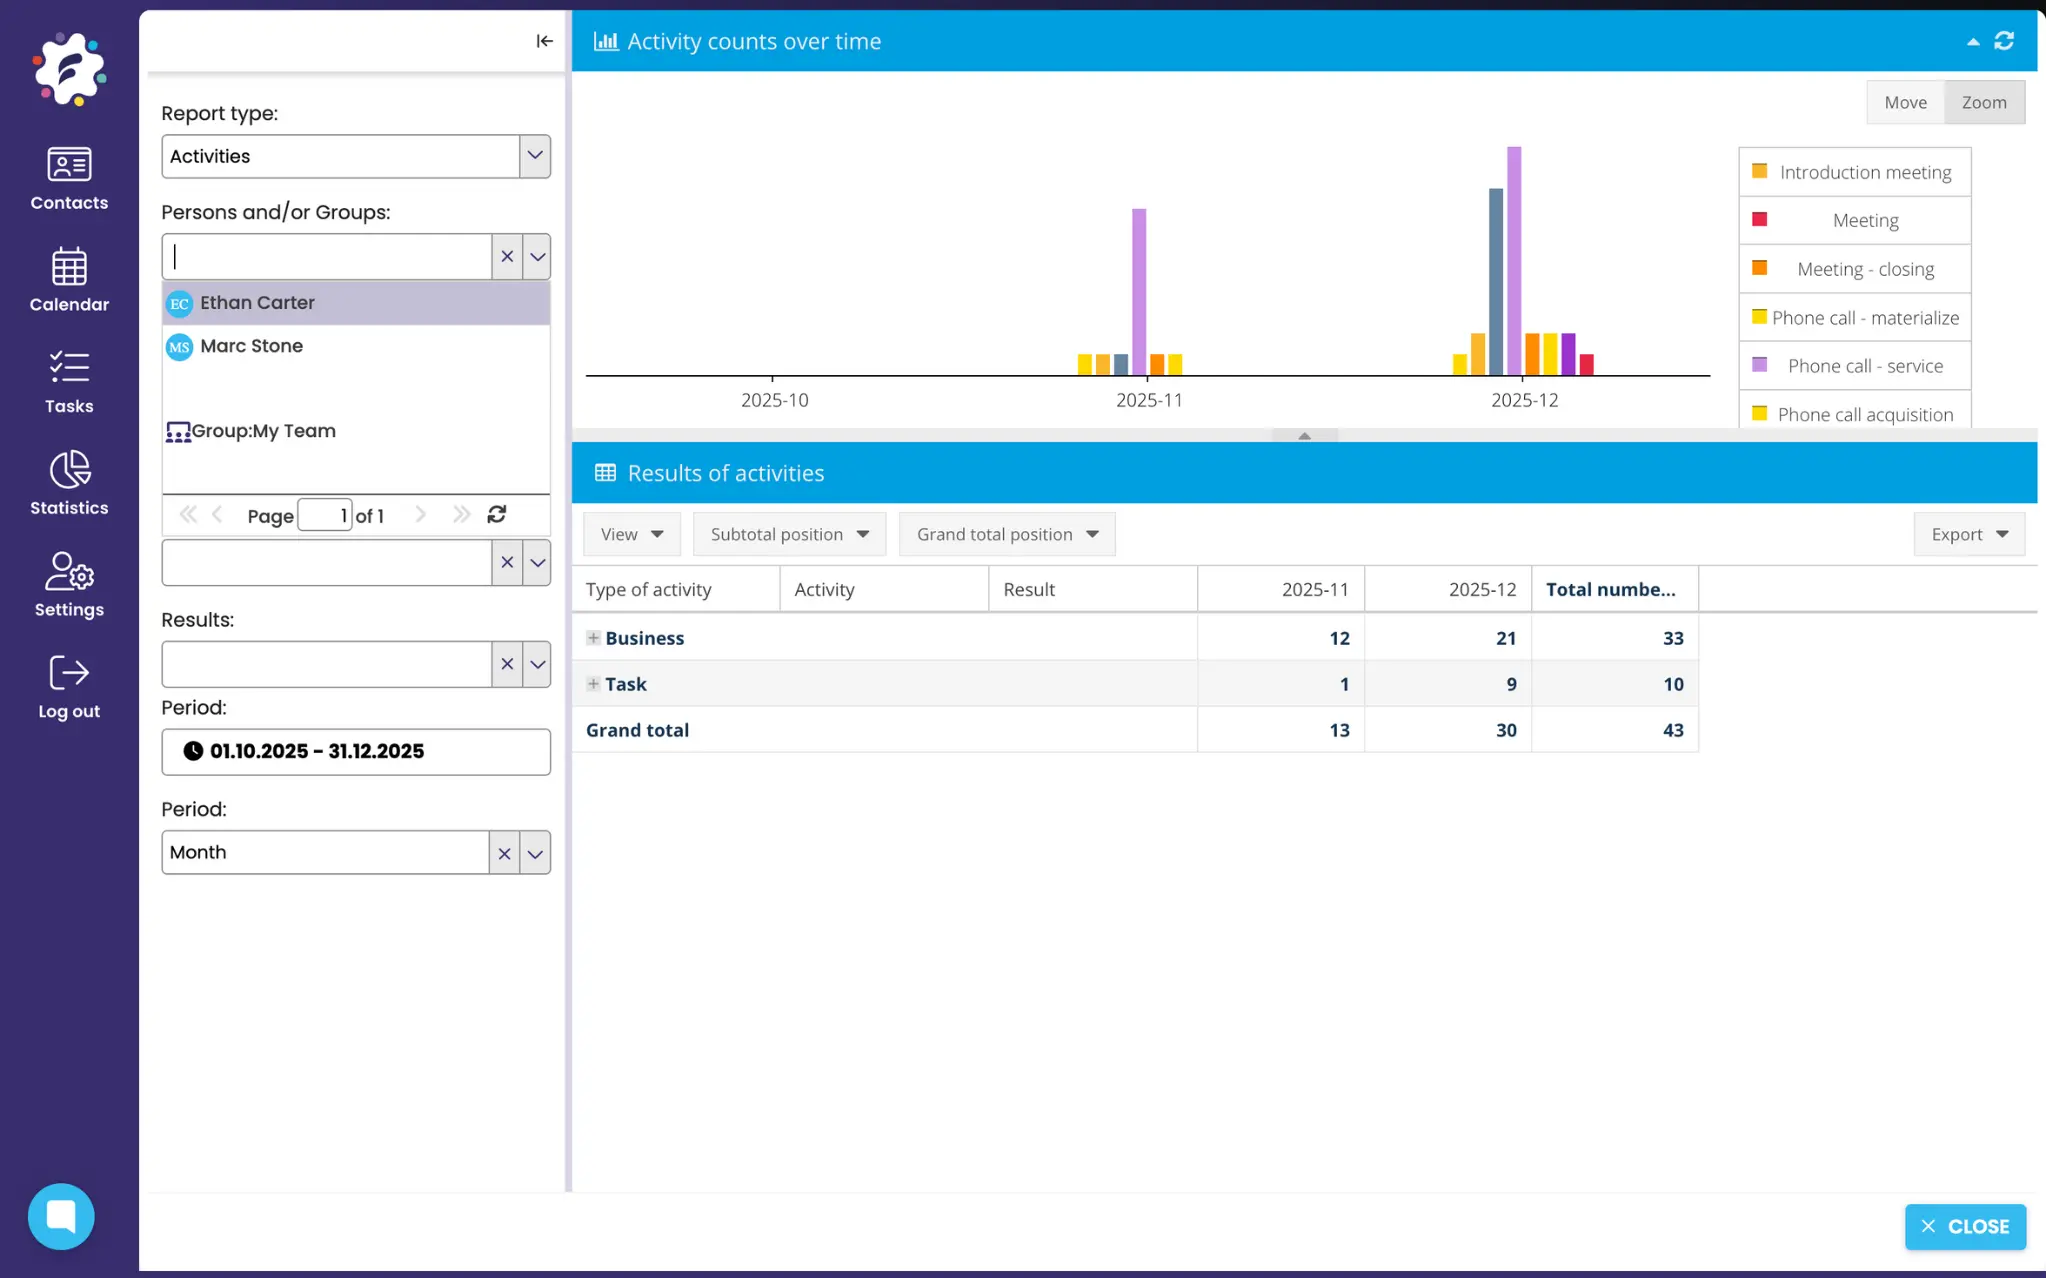2048x1278 pixels.
Task: Go to the Tasks sidebar icon
Action: pos(69,368)
